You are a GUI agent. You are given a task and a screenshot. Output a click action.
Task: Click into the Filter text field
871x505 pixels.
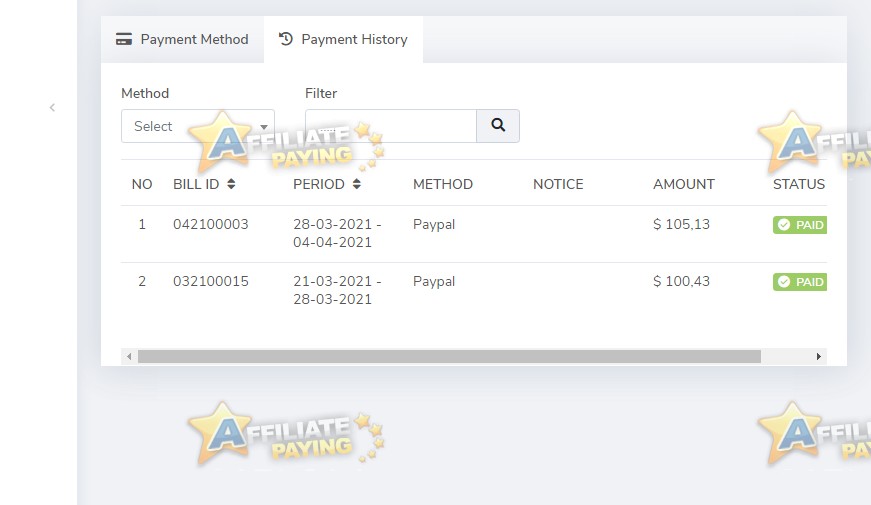pyautogui.click(x=391, y=126)
